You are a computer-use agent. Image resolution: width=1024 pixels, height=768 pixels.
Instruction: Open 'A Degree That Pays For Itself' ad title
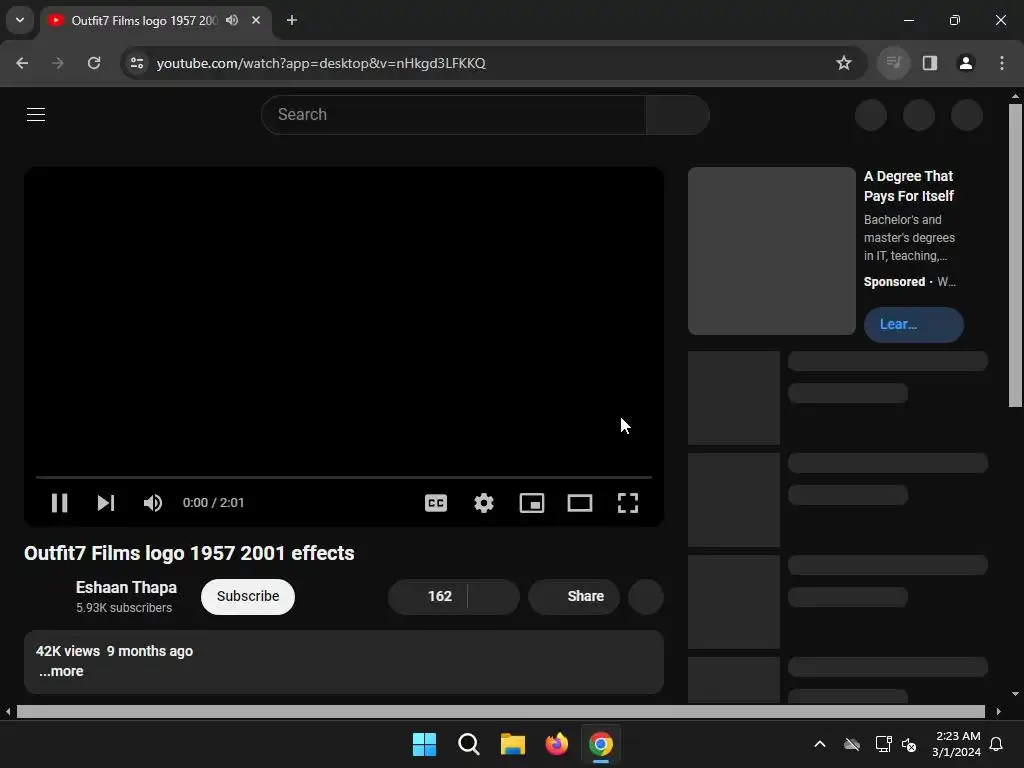pyautogui.click(x=908, y=186)
